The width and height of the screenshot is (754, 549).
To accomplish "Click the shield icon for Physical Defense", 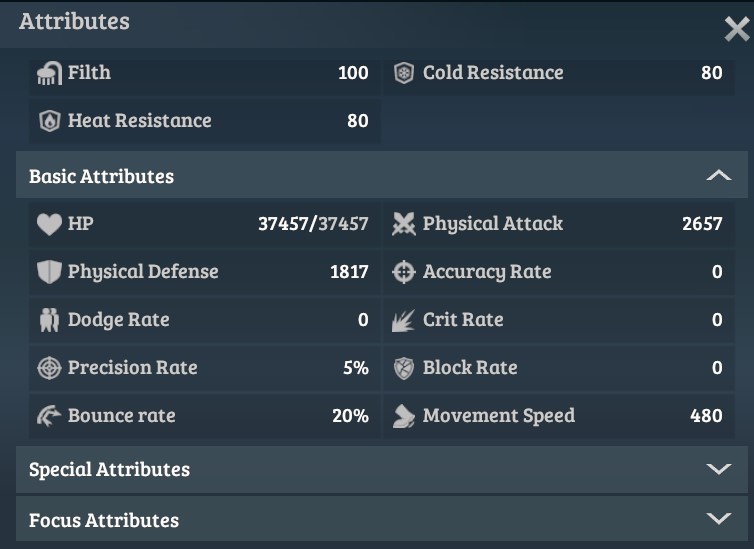I will click(49, 272).
